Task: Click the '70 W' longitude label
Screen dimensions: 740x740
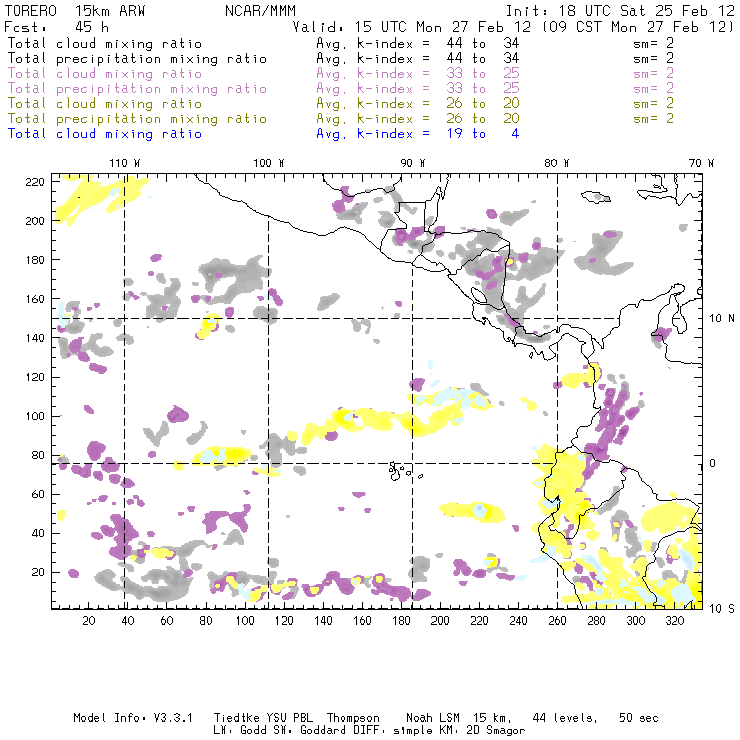Action: pos(701,163)
